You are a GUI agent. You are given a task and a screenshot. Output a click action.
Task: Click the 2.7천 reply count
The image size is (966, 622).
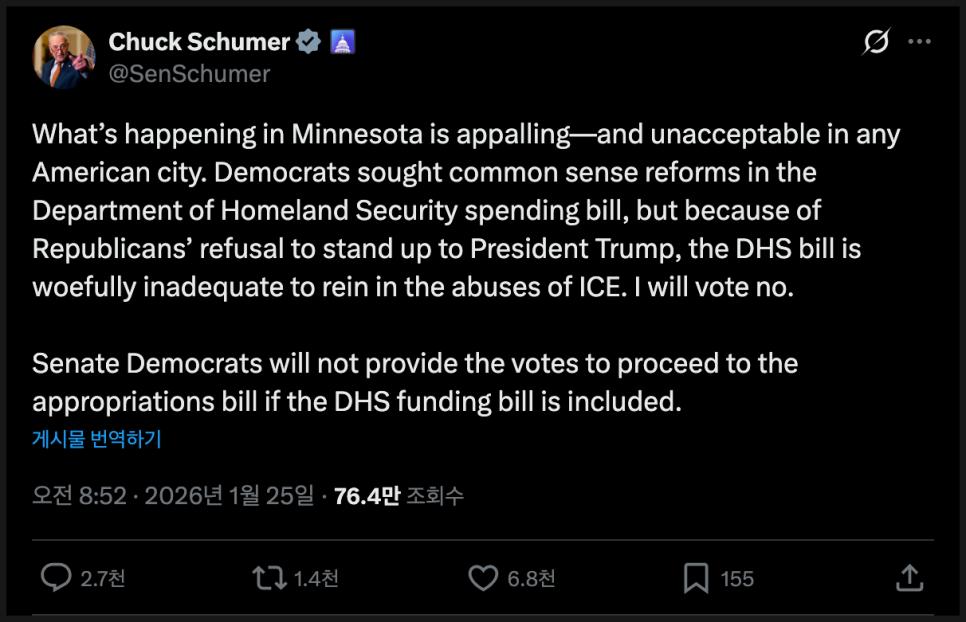tap(103, 579)
